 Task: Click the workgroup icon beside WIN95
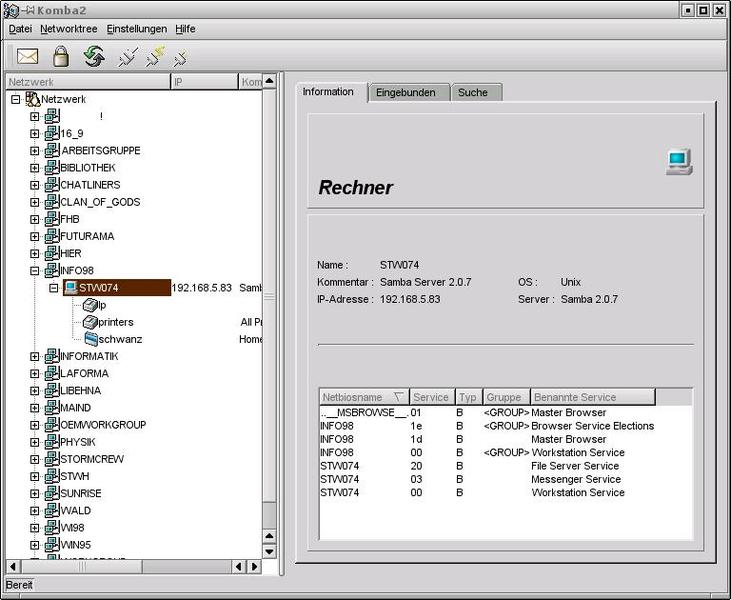click(x=52, y=545)
